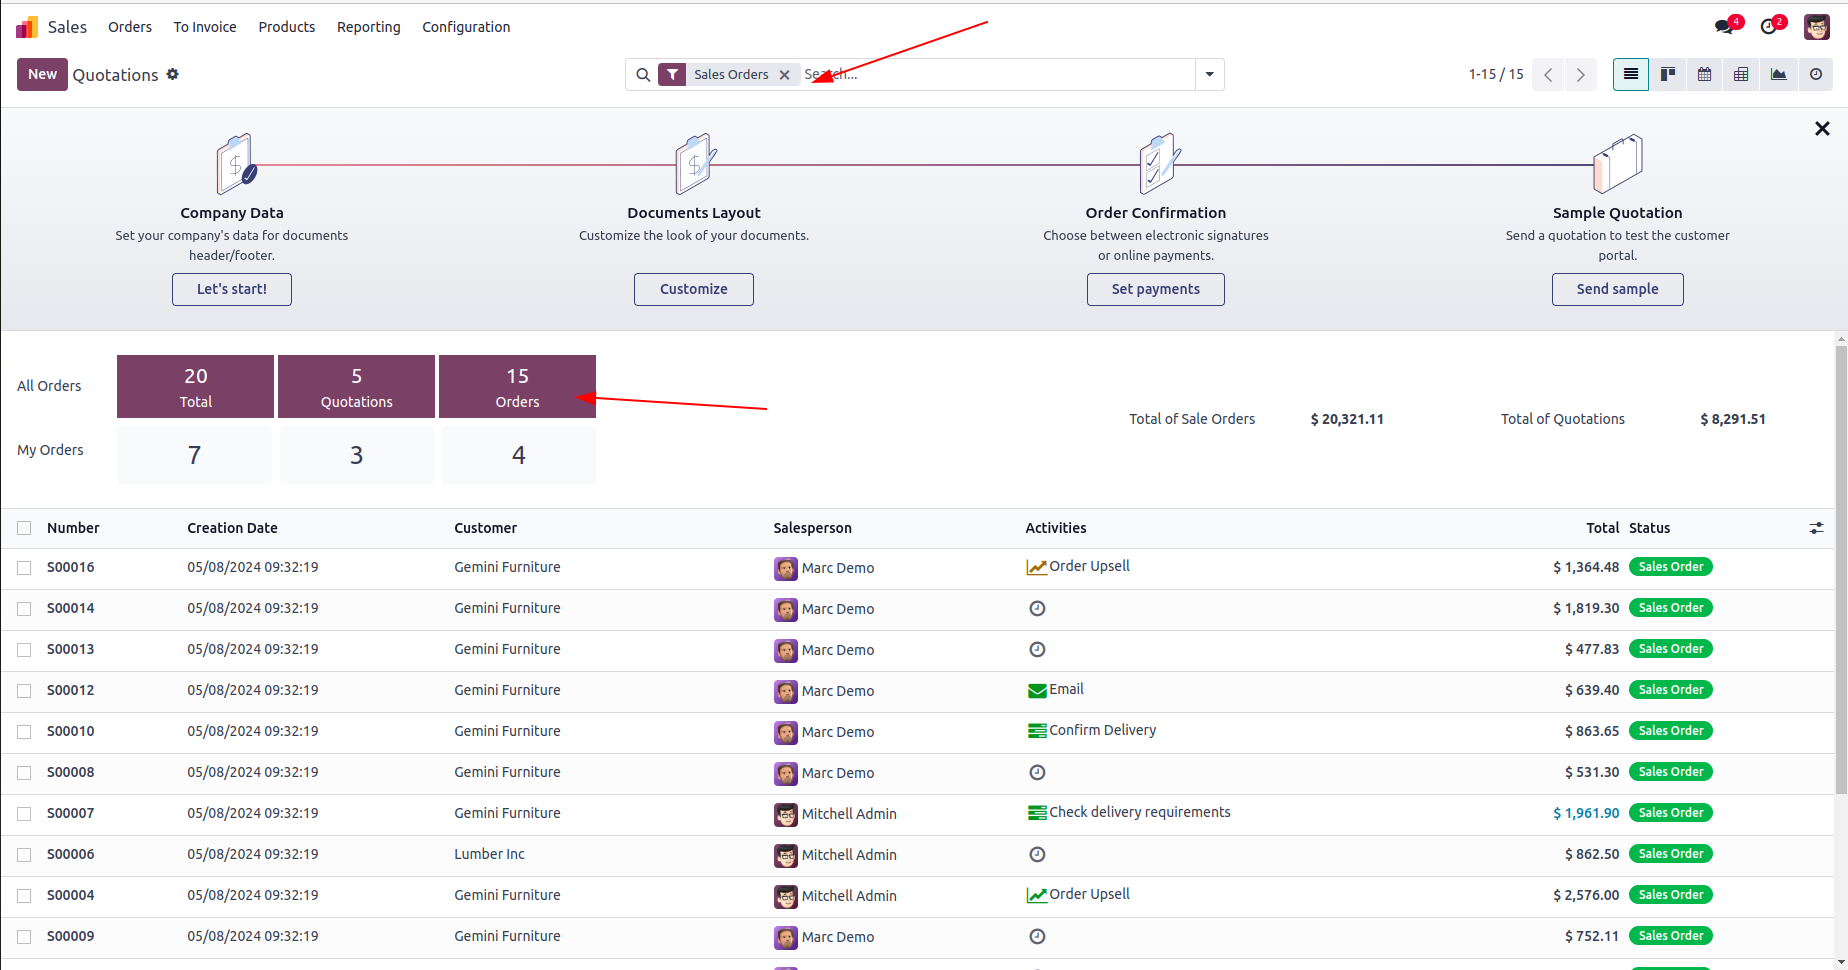Switch to Pivot table view

click(1741, 74)
